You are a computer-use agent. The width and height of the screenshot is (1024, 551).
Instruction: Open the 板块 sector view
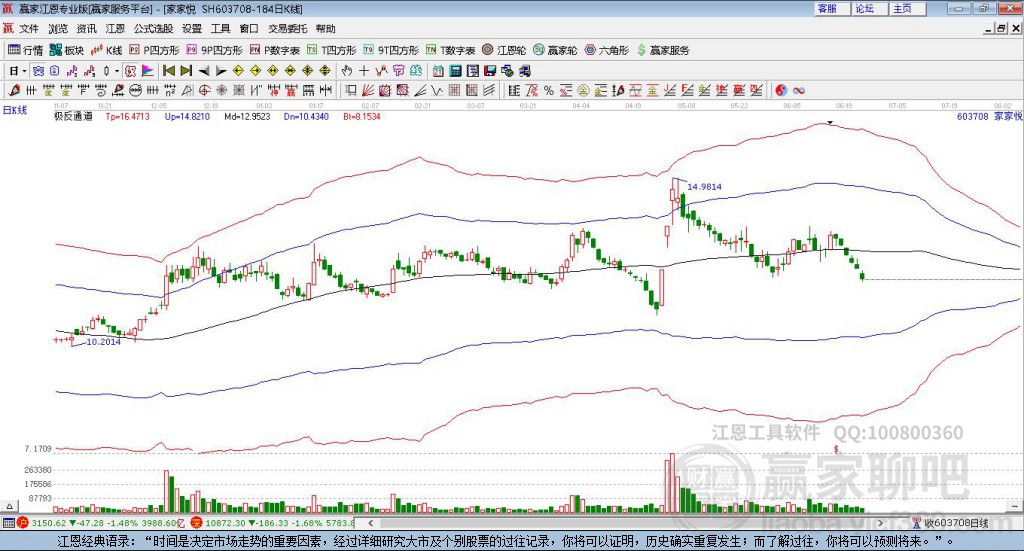(67, 50)
